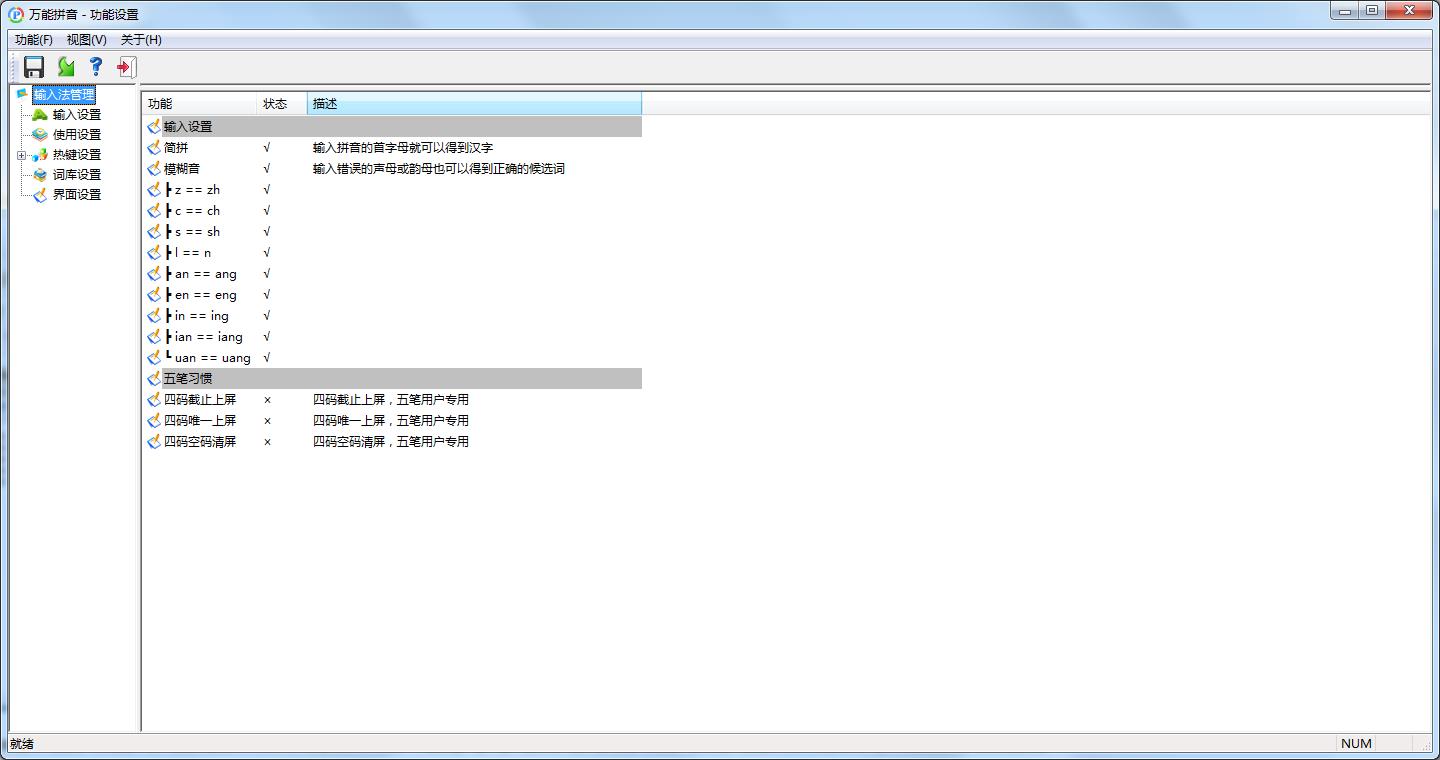This screenshot has height=760, width=1440.
Task: Click the pencil icon on an == ang row
Action: coord(154,273)
